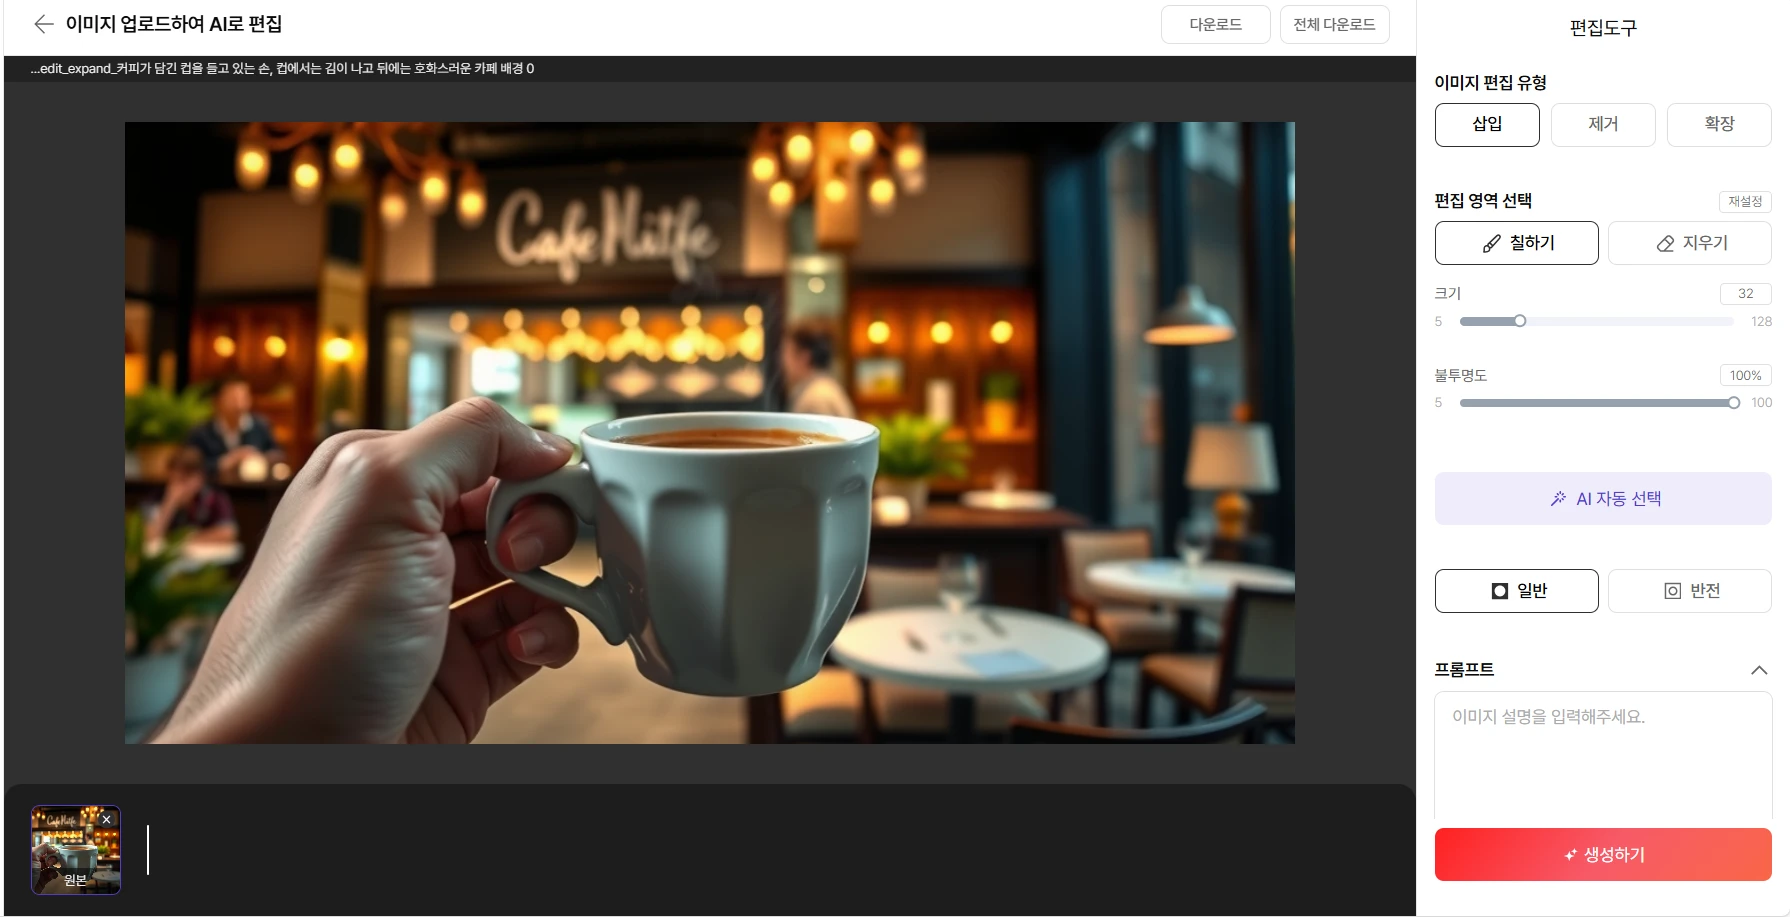This screenshot has height=917, width=1790.
Task: Select the 지우기 eraser tool
Action: [1689, 243]
